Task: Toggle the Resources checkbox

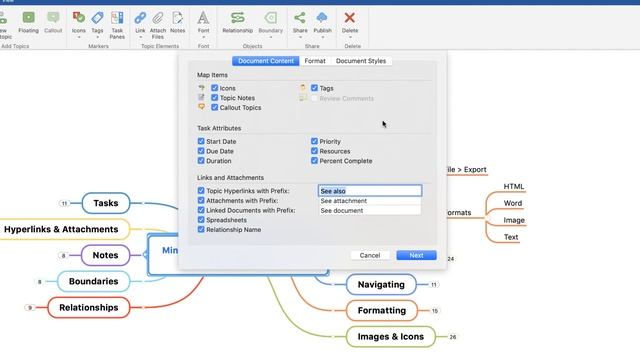Action: 314,151
